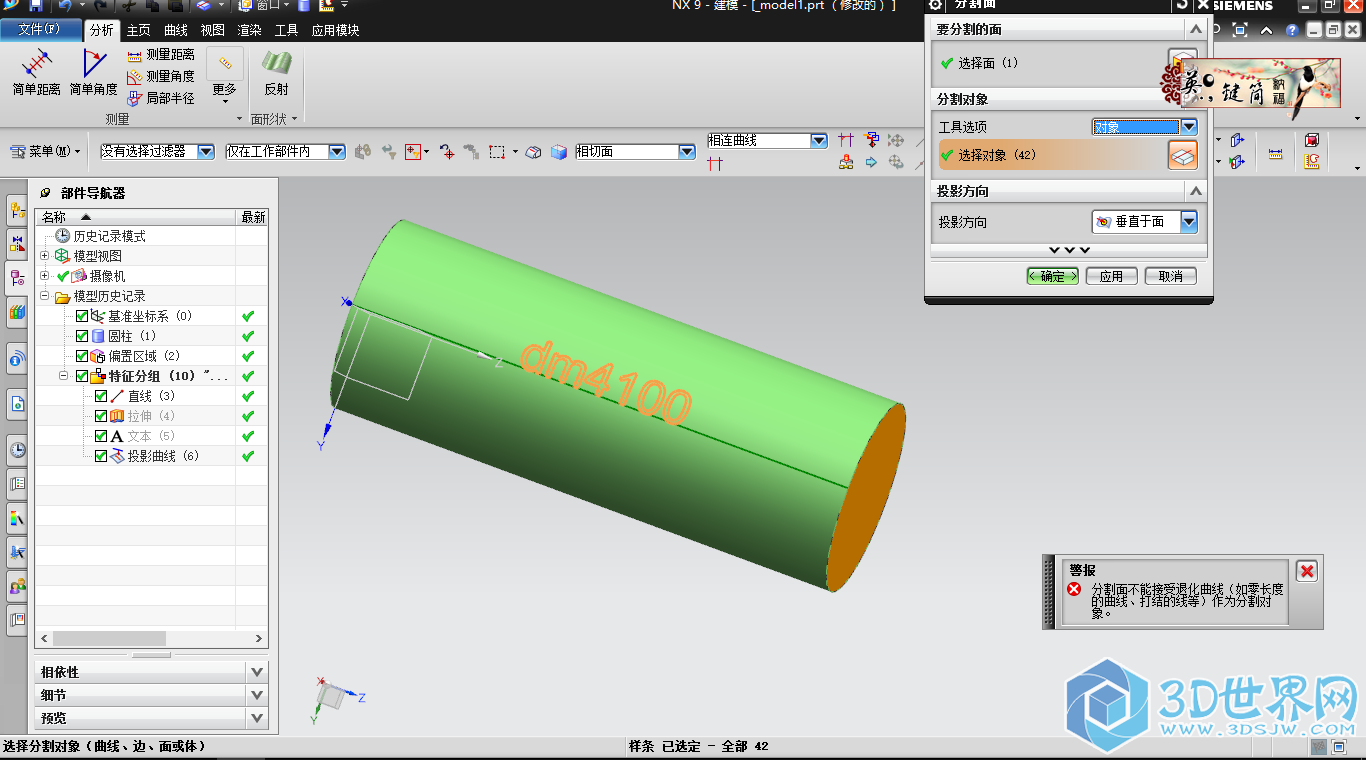Switch to the 视图 ribbon tab

point(213,30)
